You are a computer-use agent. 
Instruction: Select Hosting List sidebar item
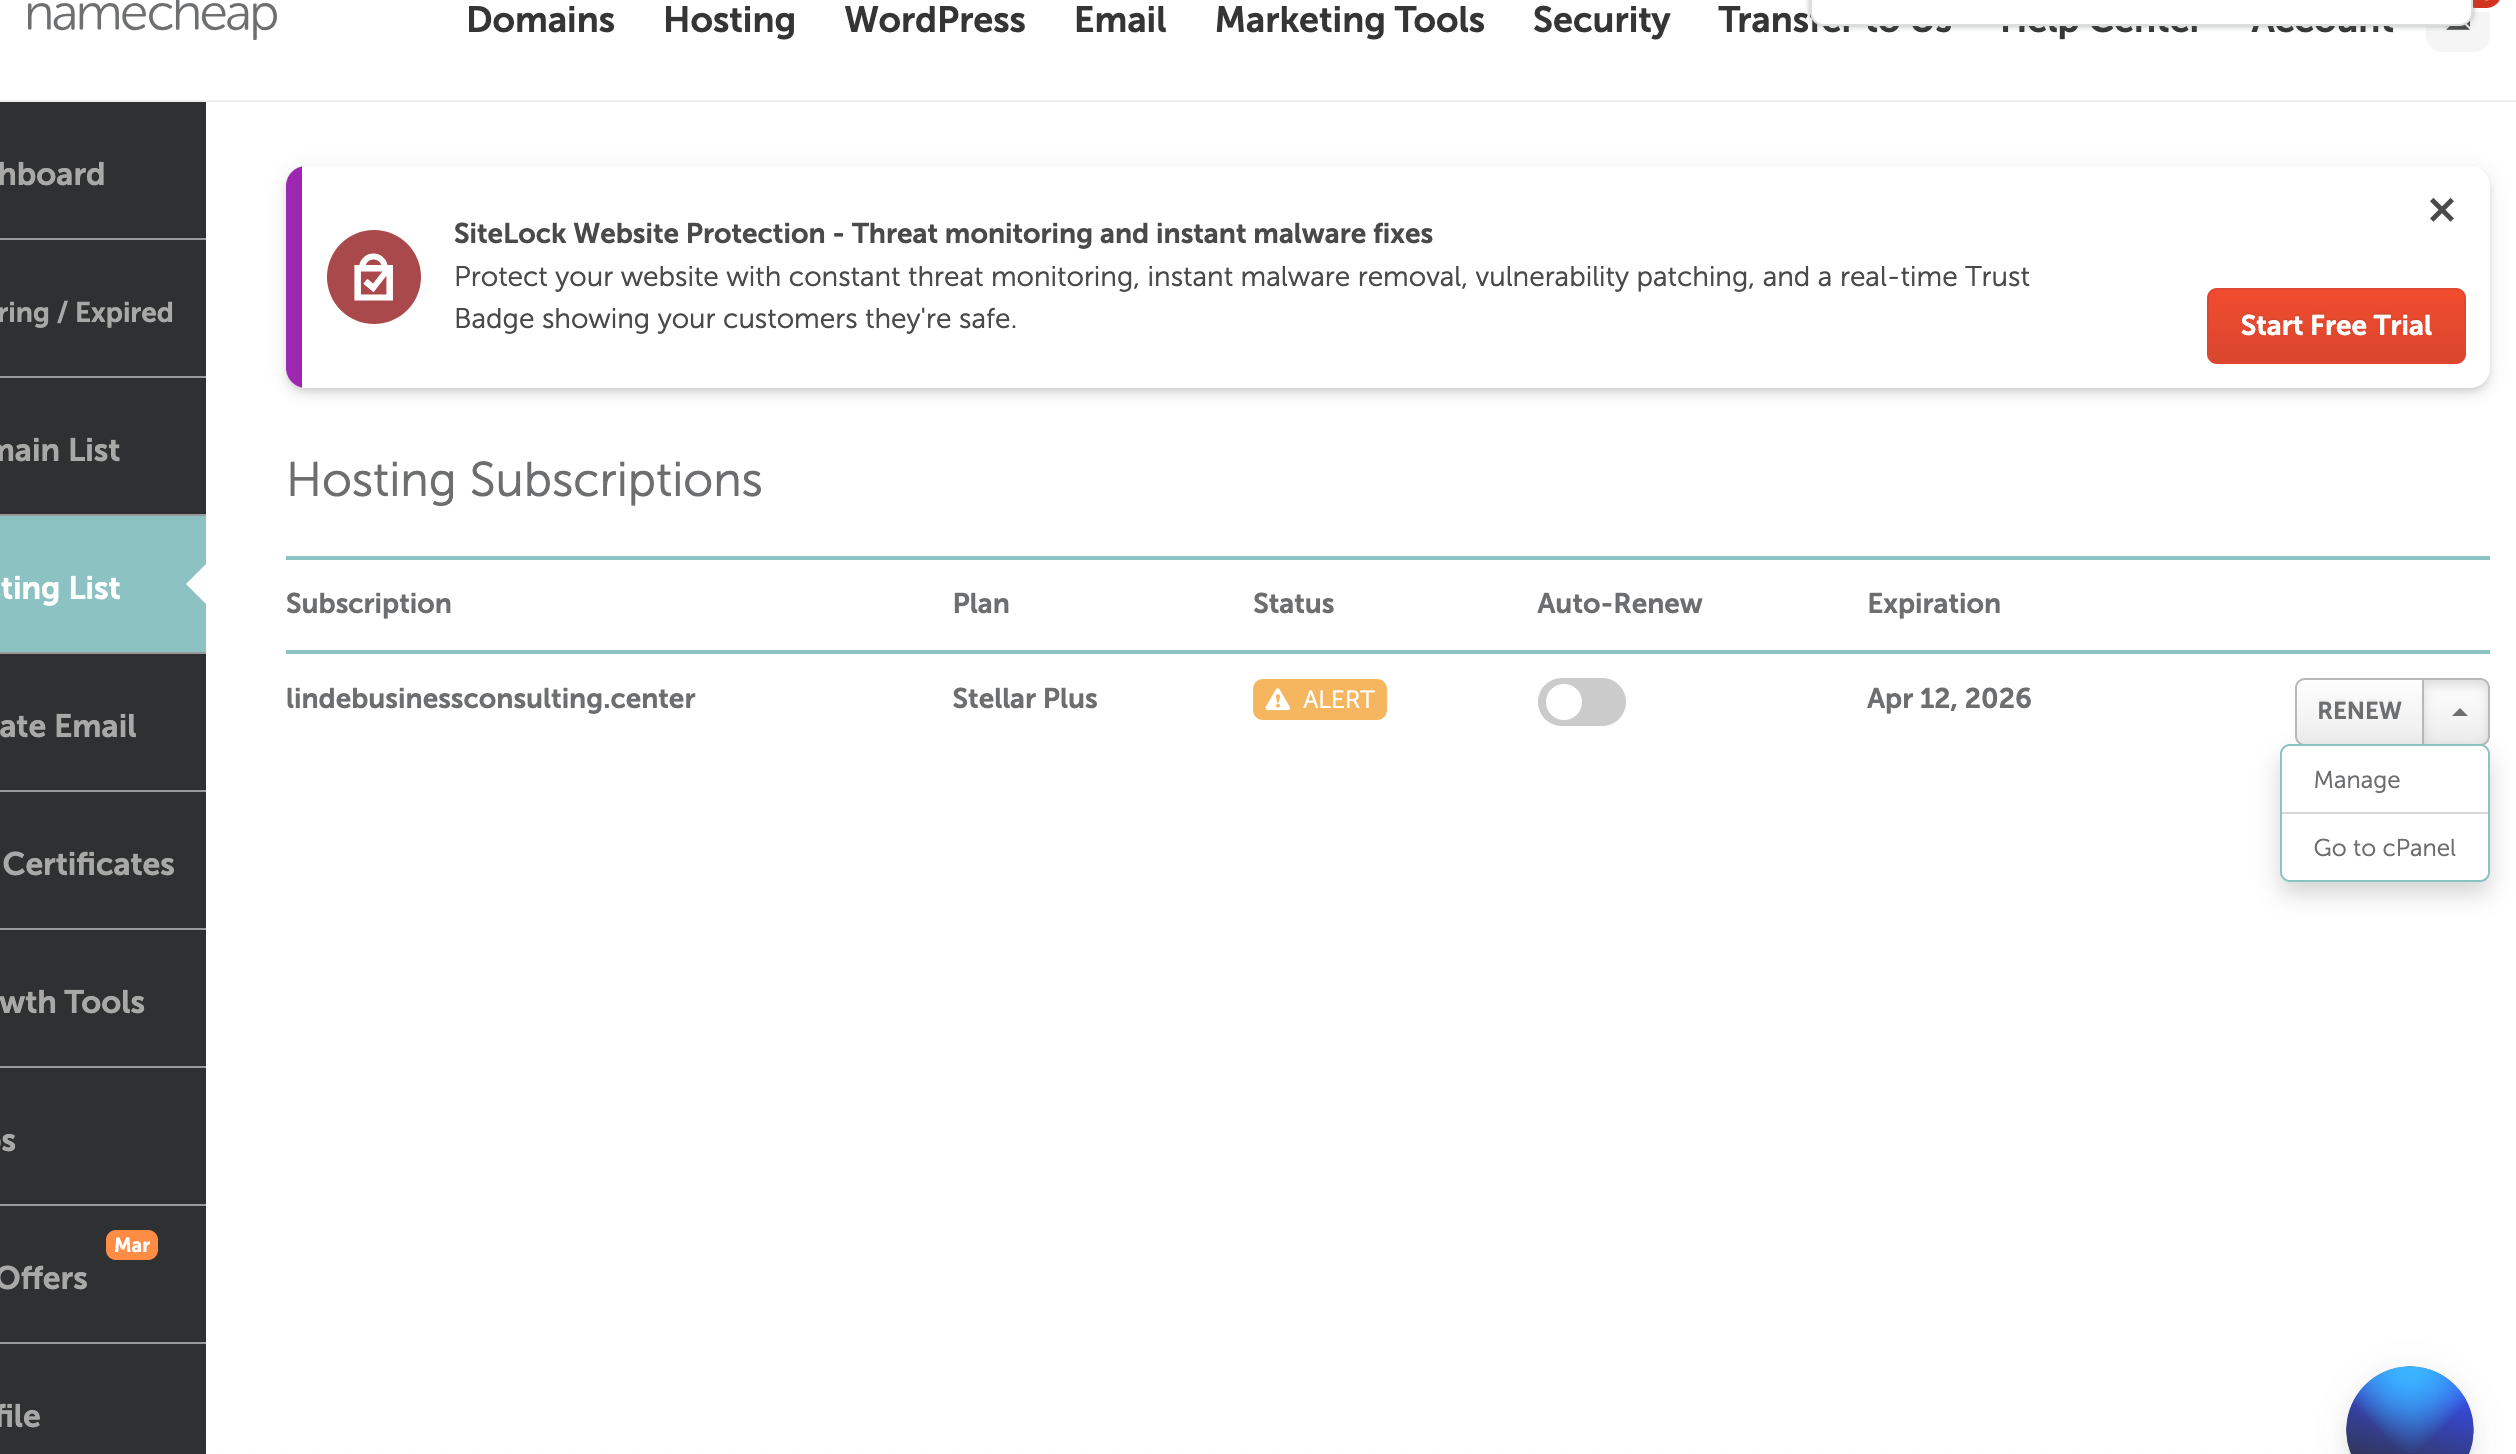[103, 585]
